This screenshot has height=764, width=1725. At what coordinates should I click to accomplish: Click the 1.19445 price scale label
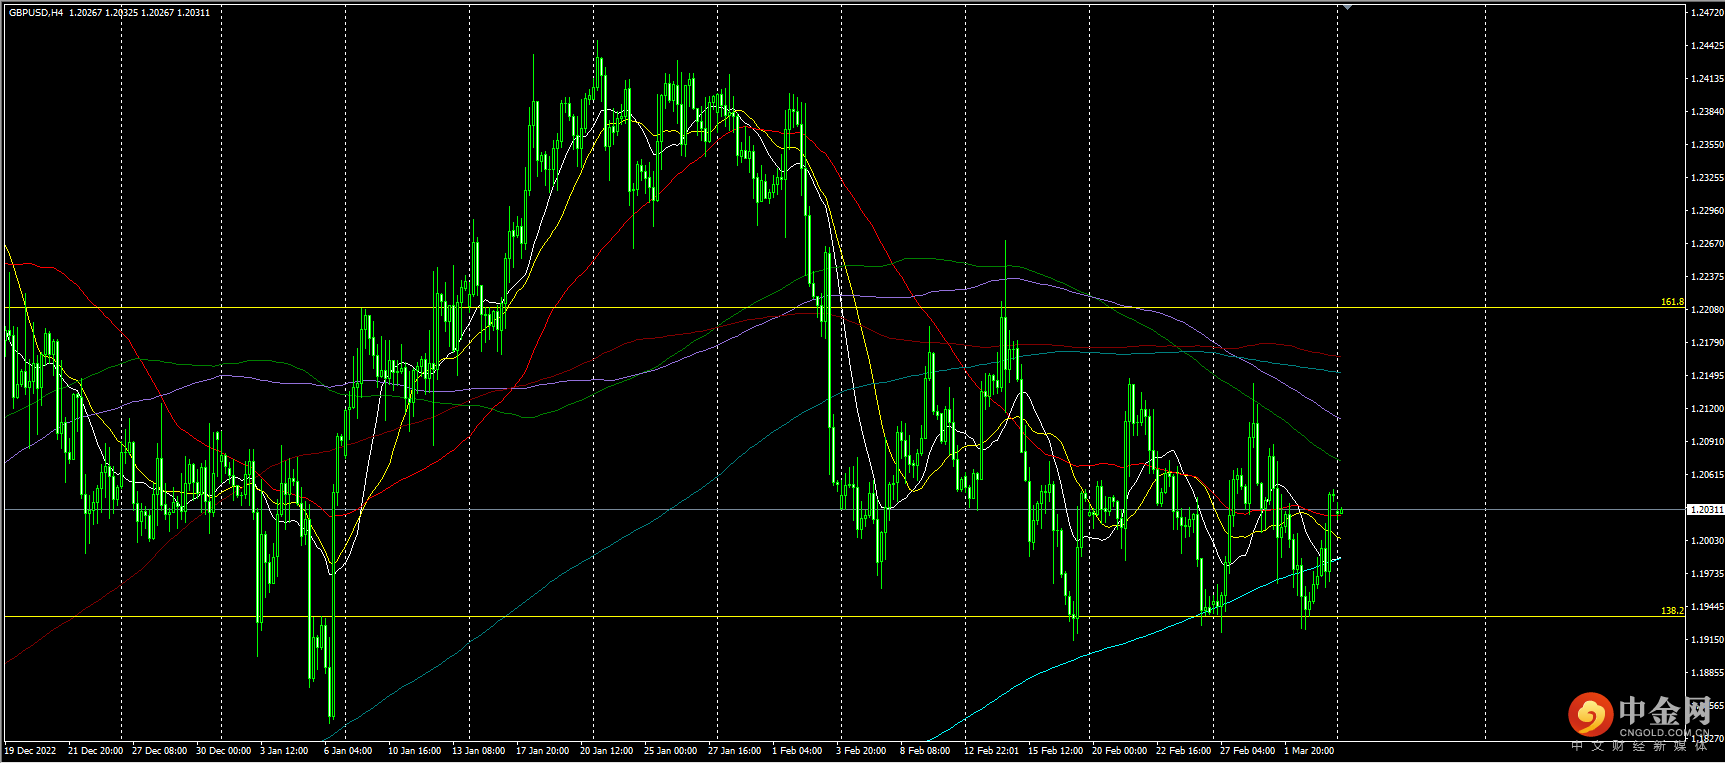tap(1706, 607)
